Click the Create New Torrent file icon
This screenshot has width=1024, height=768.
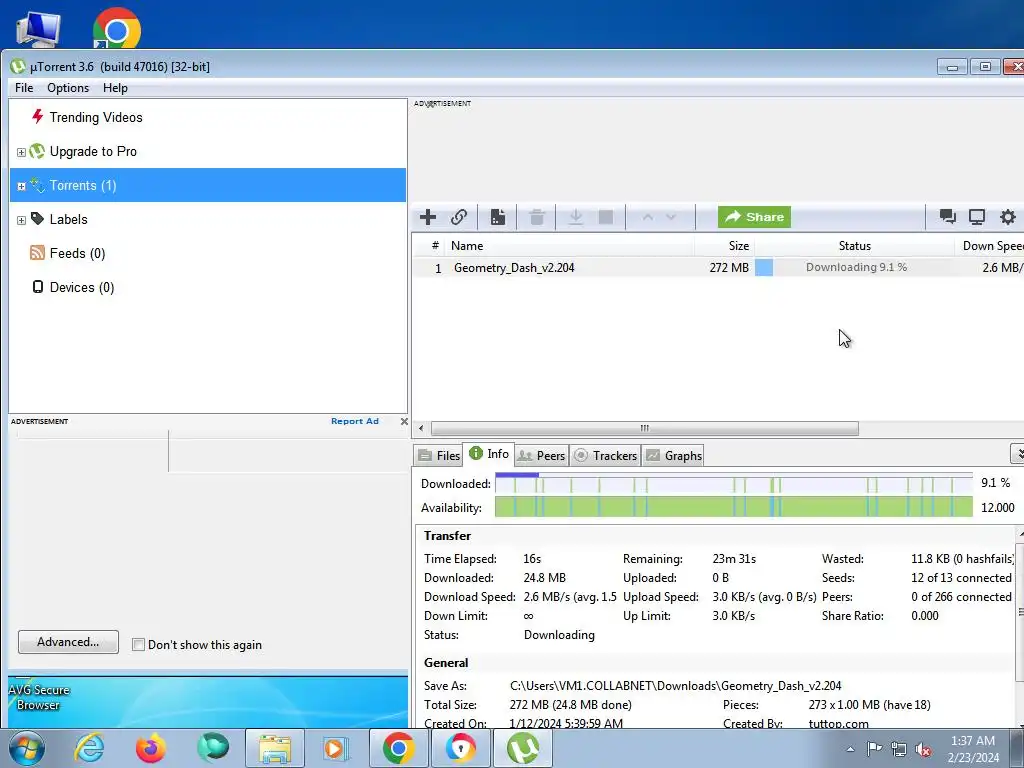coord(498,217)
